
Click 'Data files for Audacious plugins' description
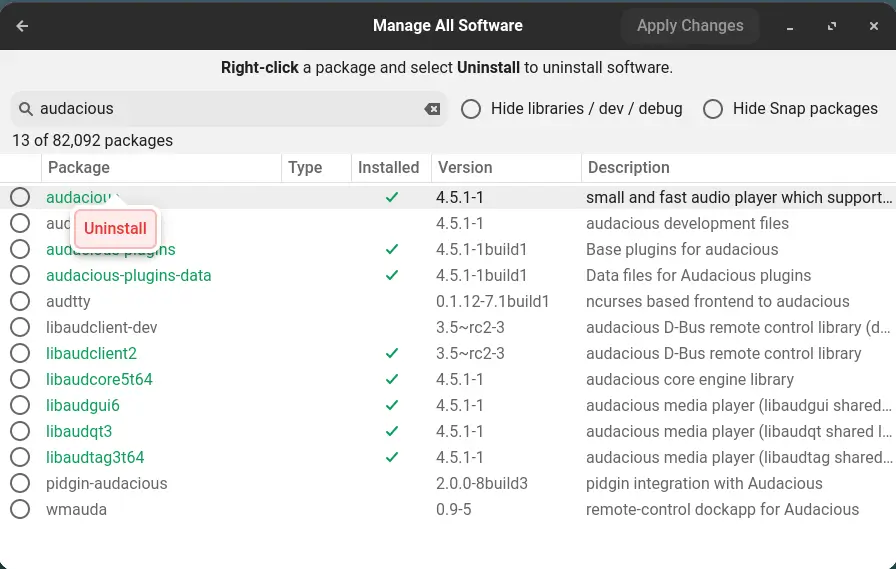[x=699, y=275]
